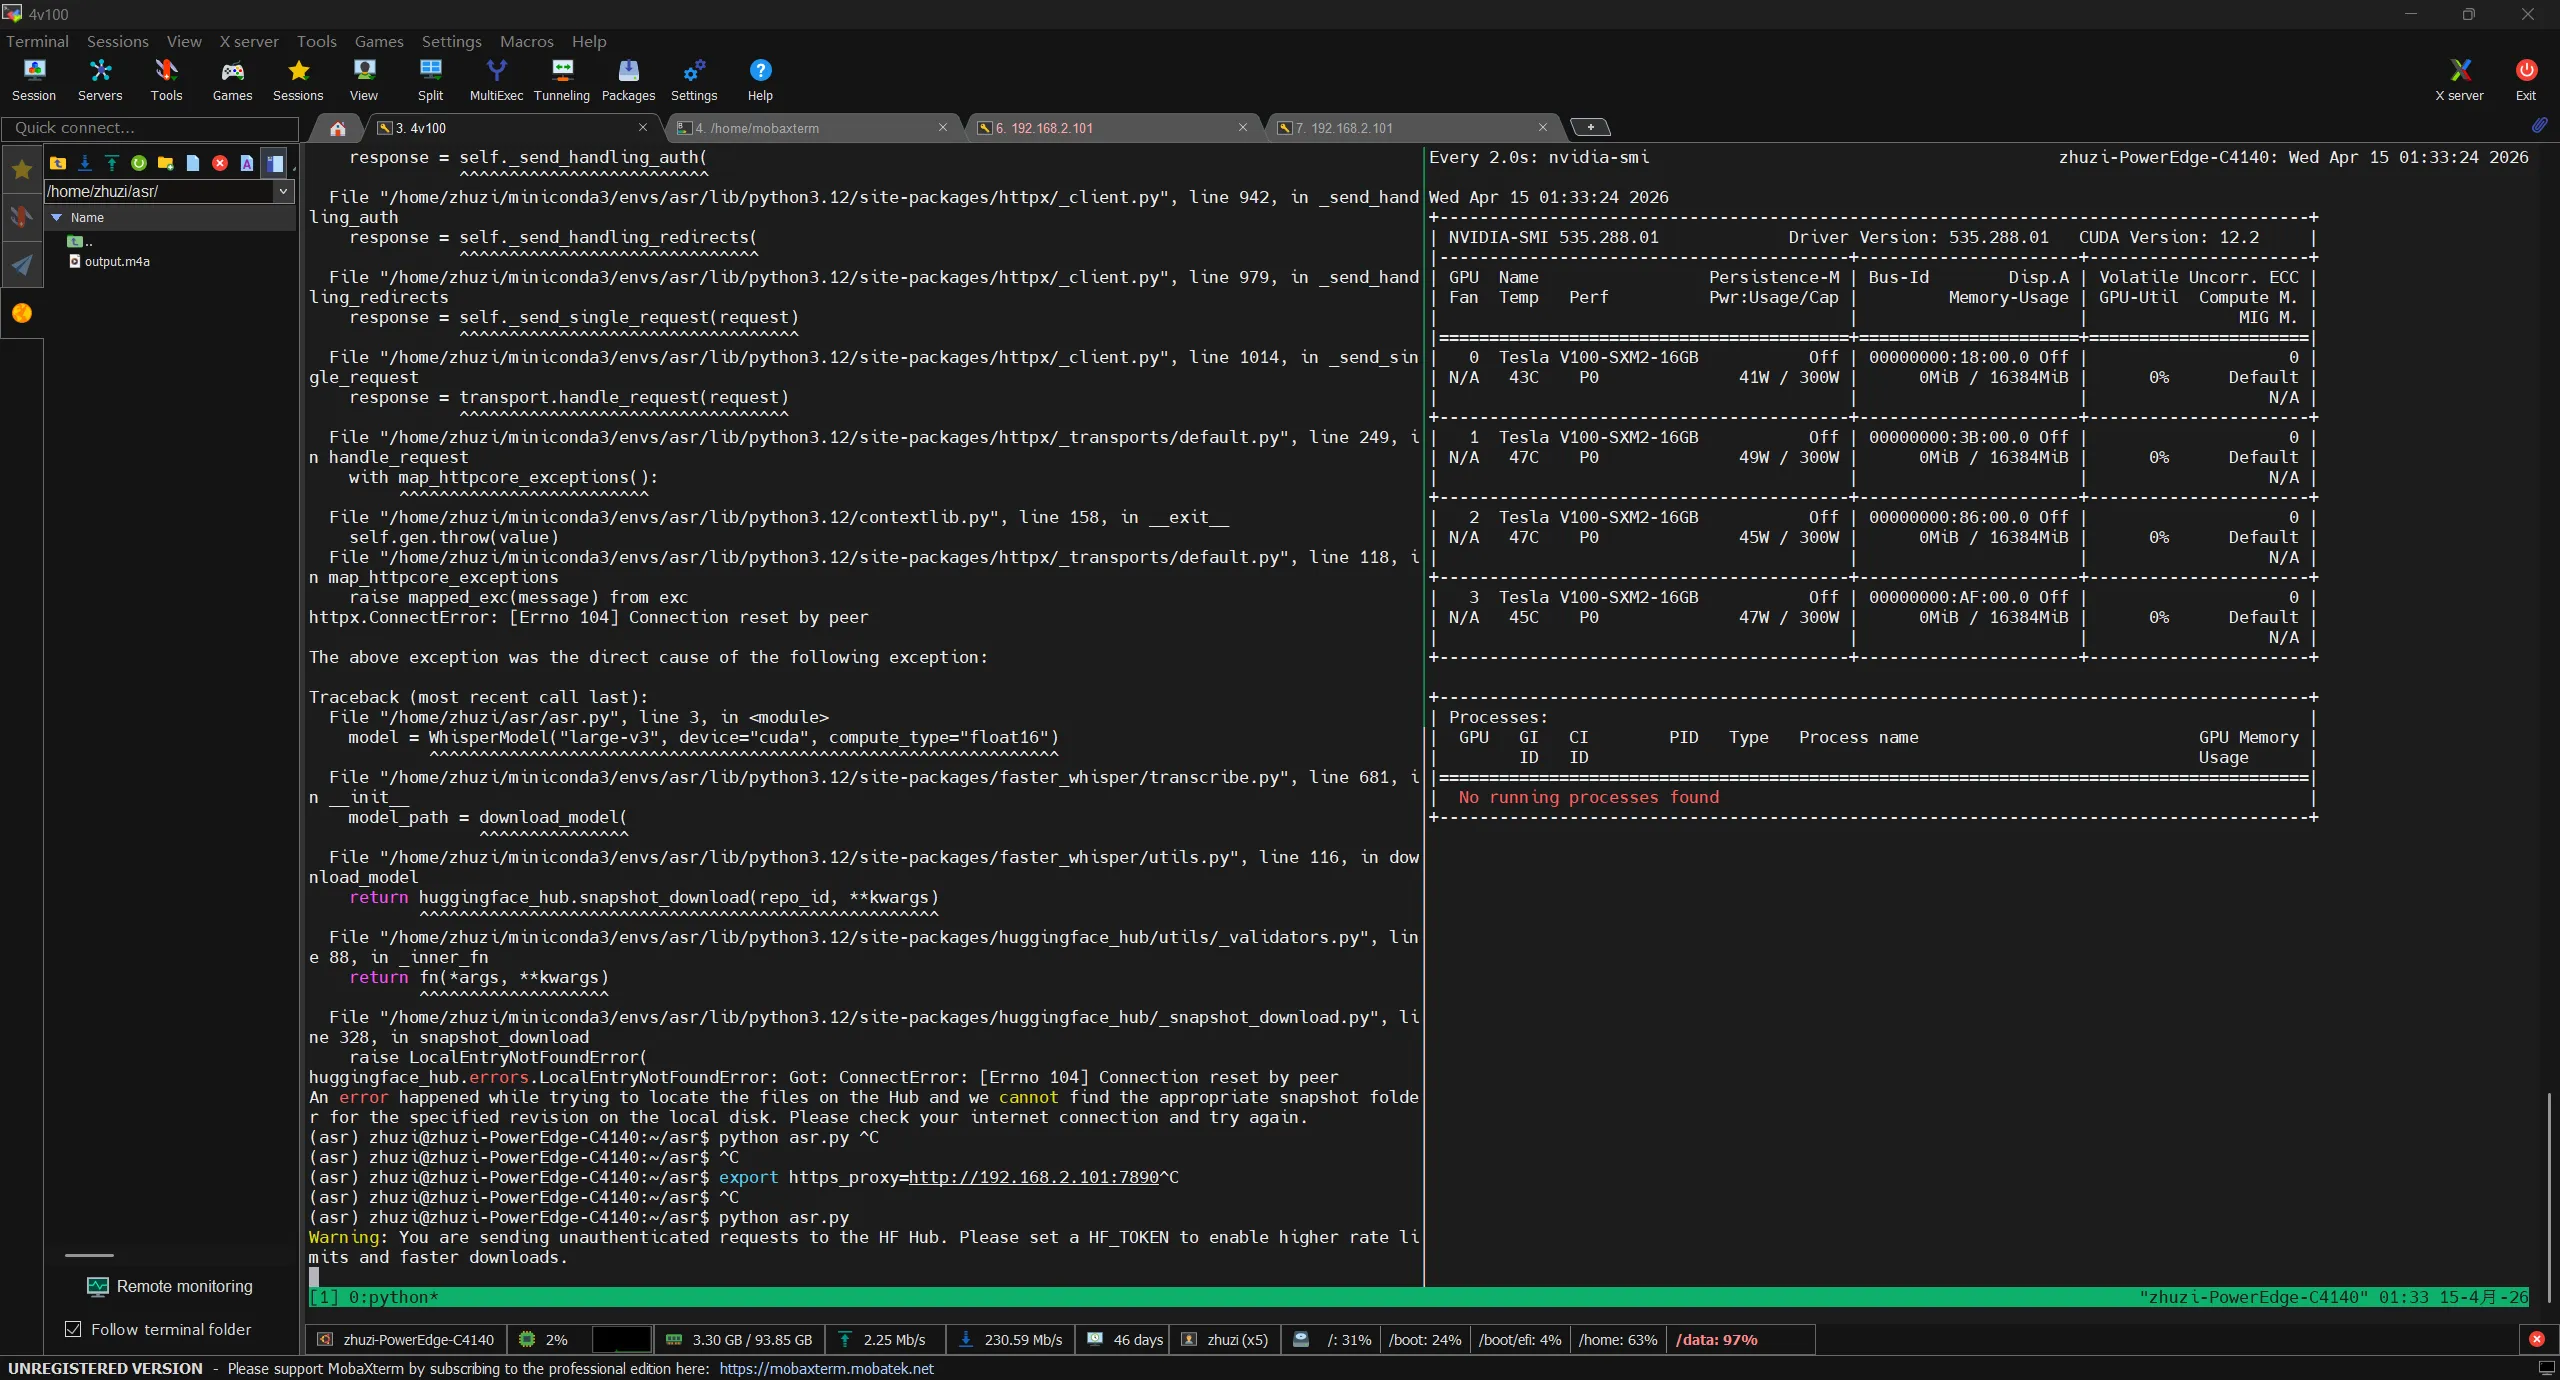This screenshot has width=2560, height=1380.
Task: Toggle the Follow terminal folder checkbox
Action: (x=73, y=1329)
